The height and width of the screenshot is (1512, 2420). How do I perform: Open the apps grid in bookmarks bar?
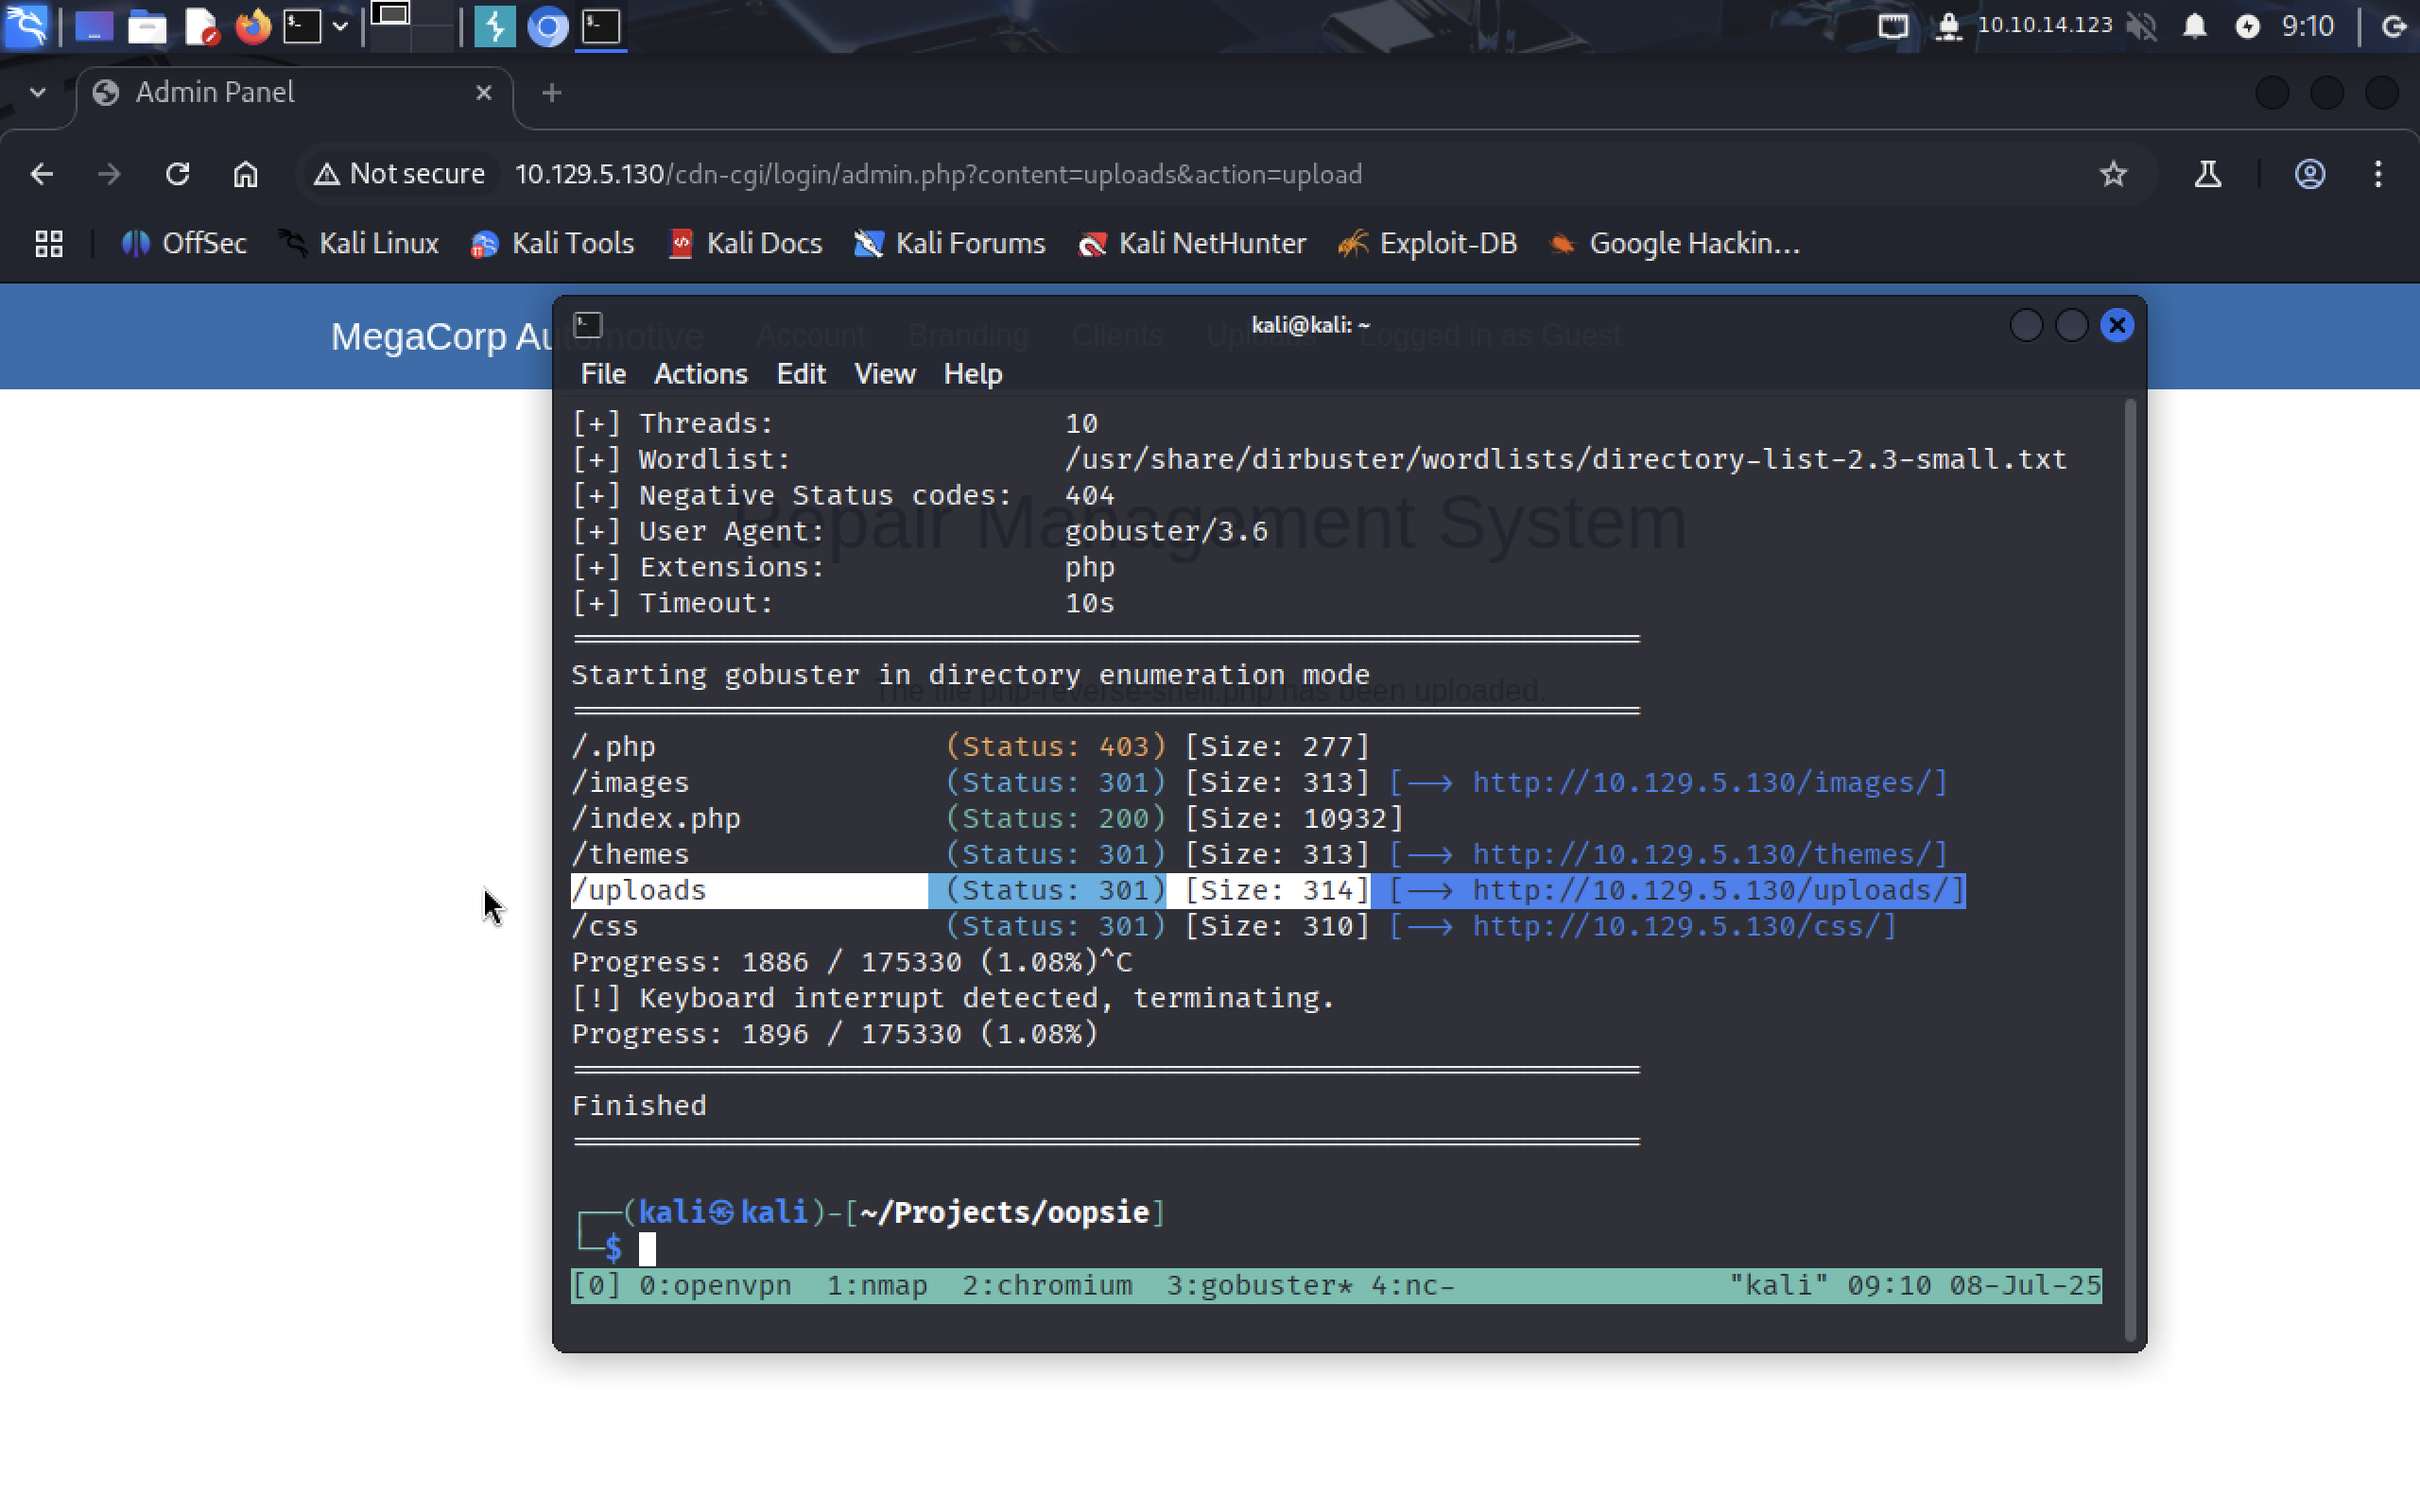click(49, 243)
